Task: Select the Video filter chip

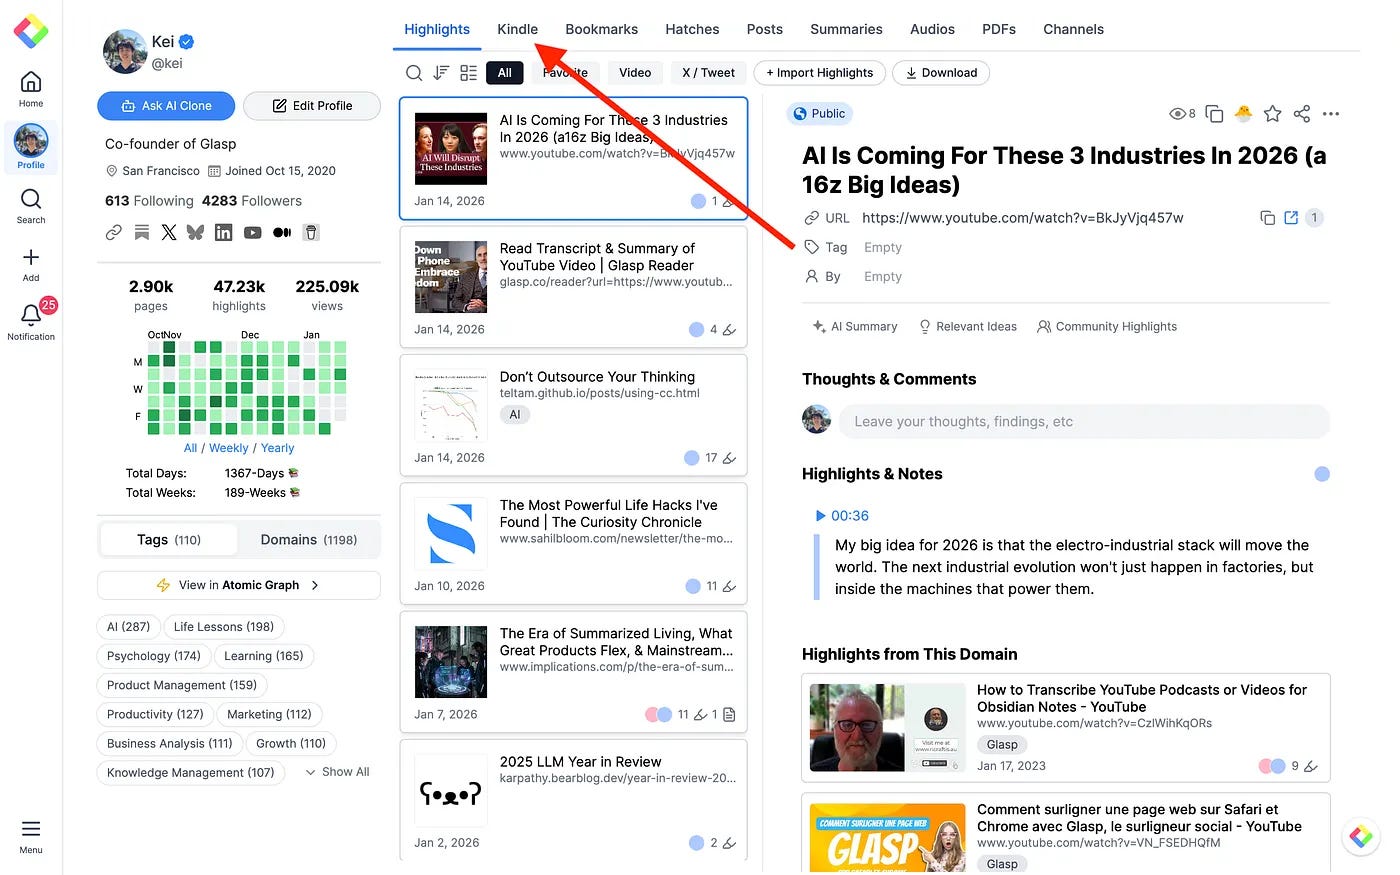Action: (635, 73)
